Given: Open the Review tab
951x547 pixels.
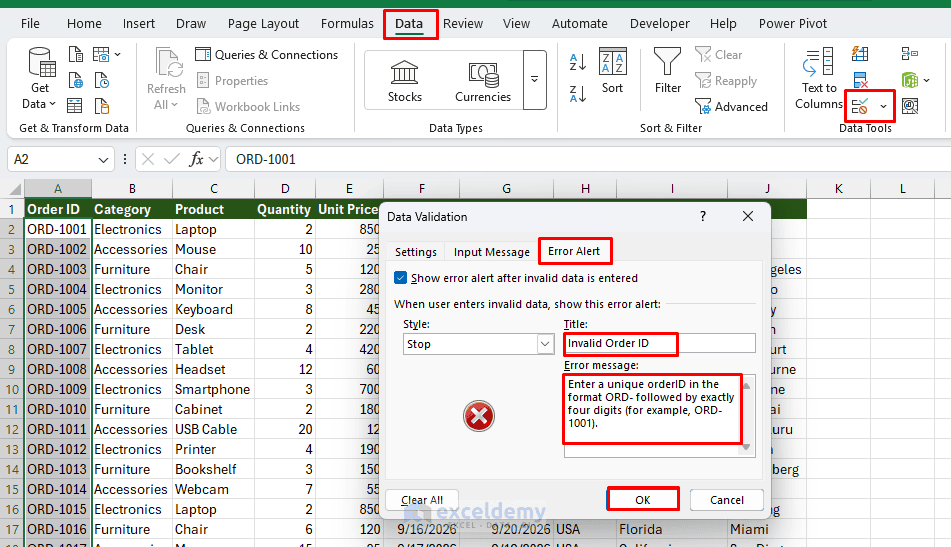Looking at the screenshot, I should pos(463,24).
